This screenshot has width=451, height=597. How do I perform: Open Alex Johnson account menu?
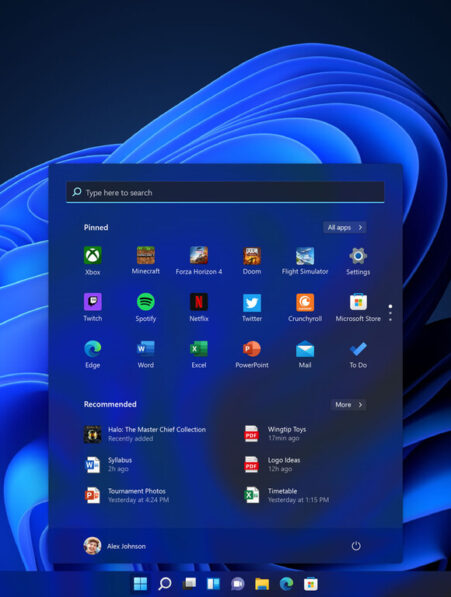(115, 546)
